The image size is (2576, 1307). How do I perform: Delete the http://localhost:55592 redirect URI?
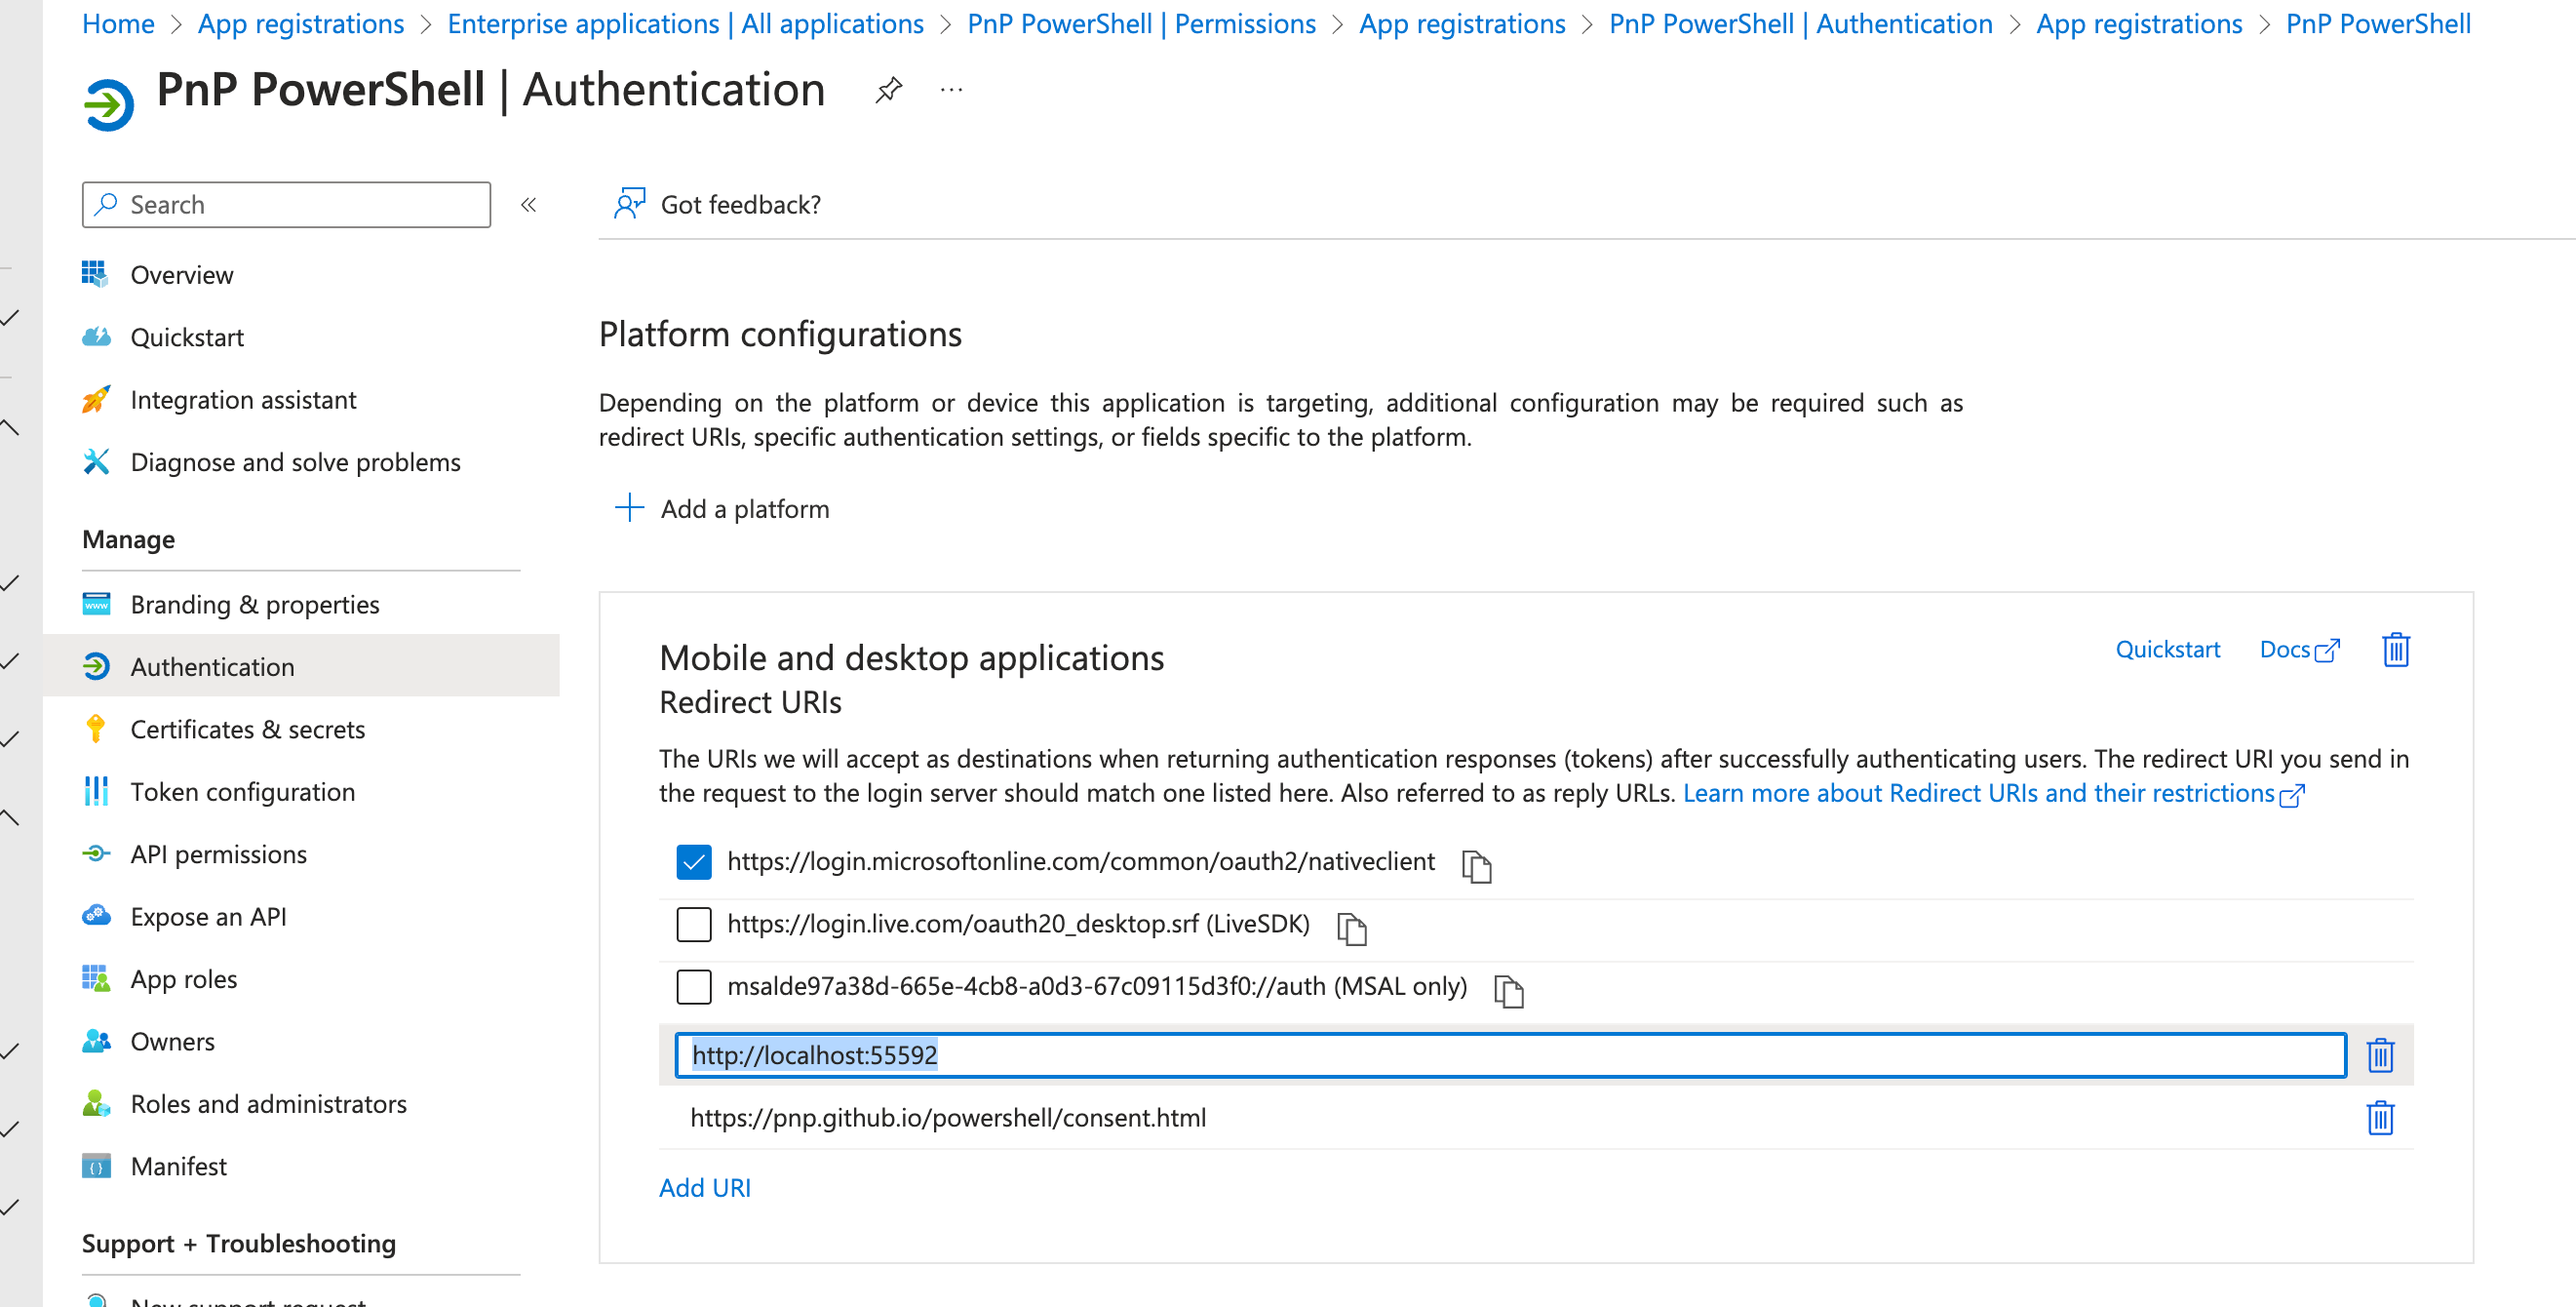pyautogui.click(x=2380, y=1055)
